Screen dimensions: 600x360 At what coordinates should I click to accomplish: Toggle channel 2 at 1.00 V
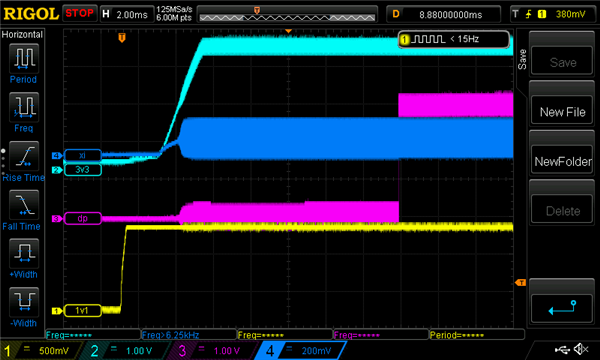[x=127, y=350]
